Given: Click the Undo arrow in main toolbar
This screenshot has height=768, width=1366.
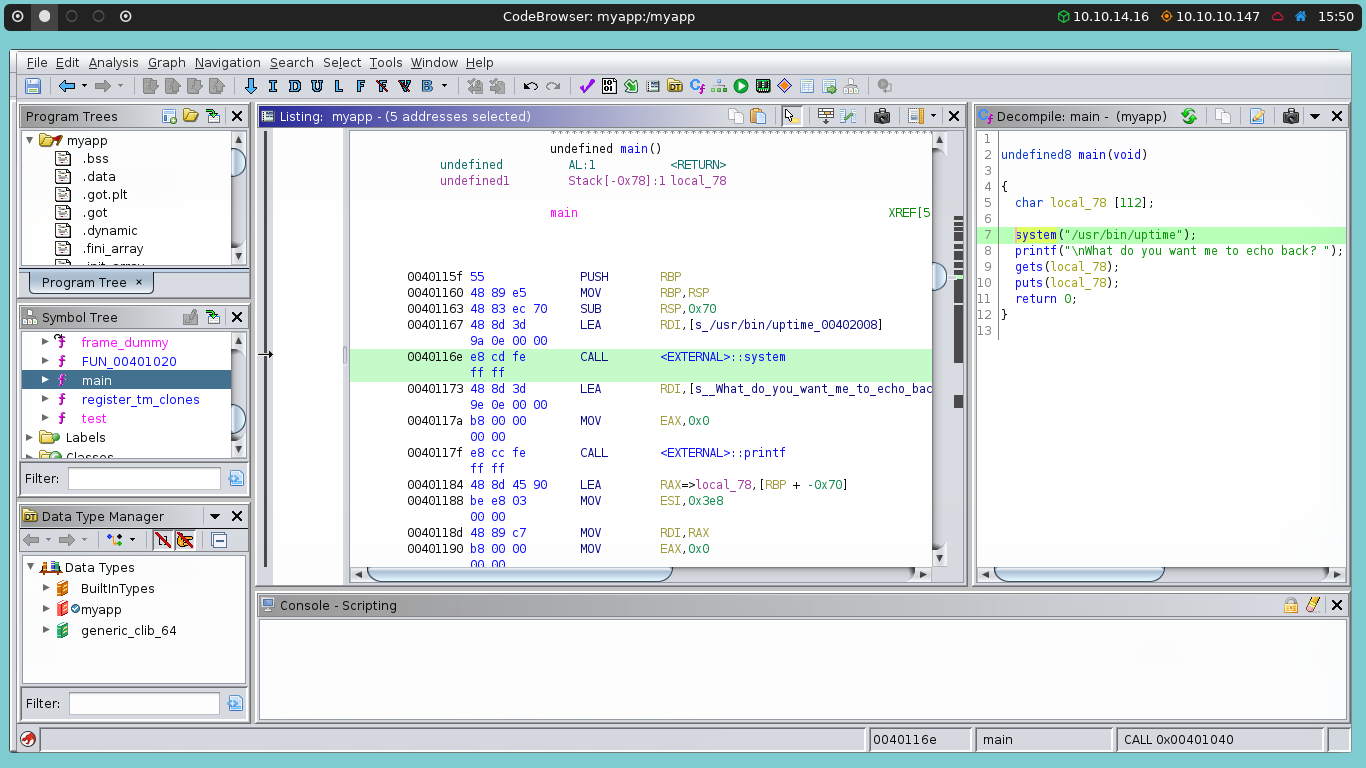Looking at the screenshot, I should coord(530,86).
